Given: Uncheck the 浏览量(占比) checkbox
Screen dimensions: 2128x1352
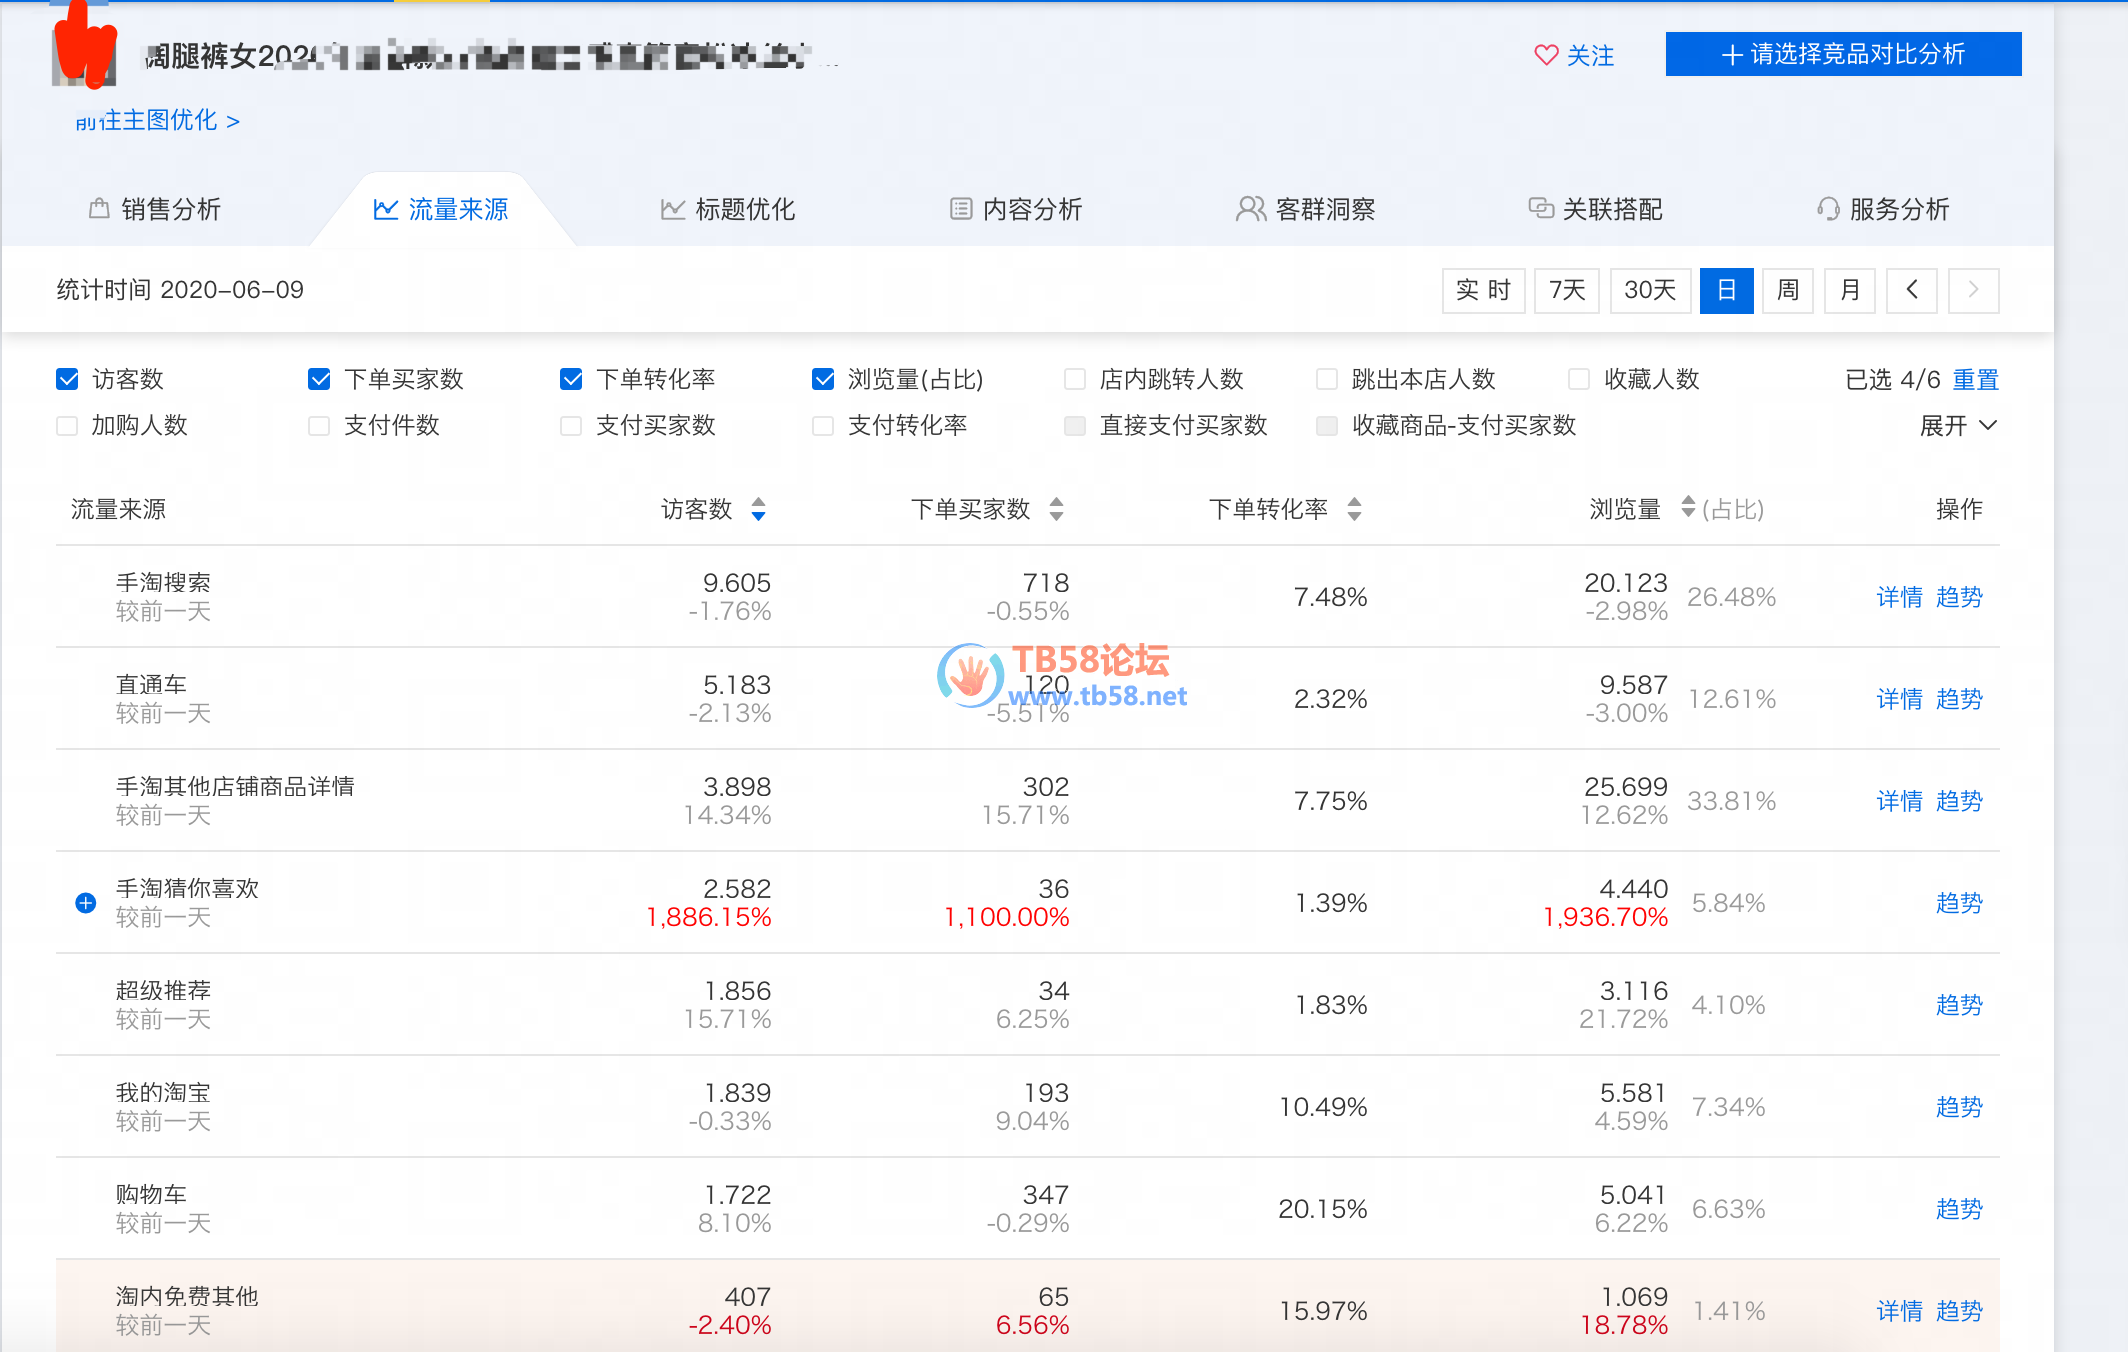Looking at the screenshot, I should (x=823, y=379).
